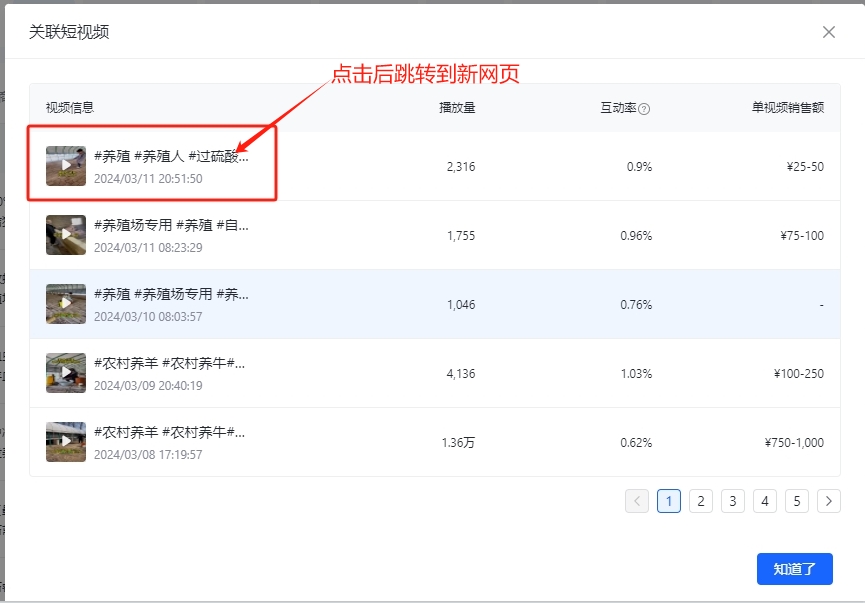The width and height of the screenshot is (865, 603).
Task: Click the 知道了 confirm button
Action: point(794,569)
